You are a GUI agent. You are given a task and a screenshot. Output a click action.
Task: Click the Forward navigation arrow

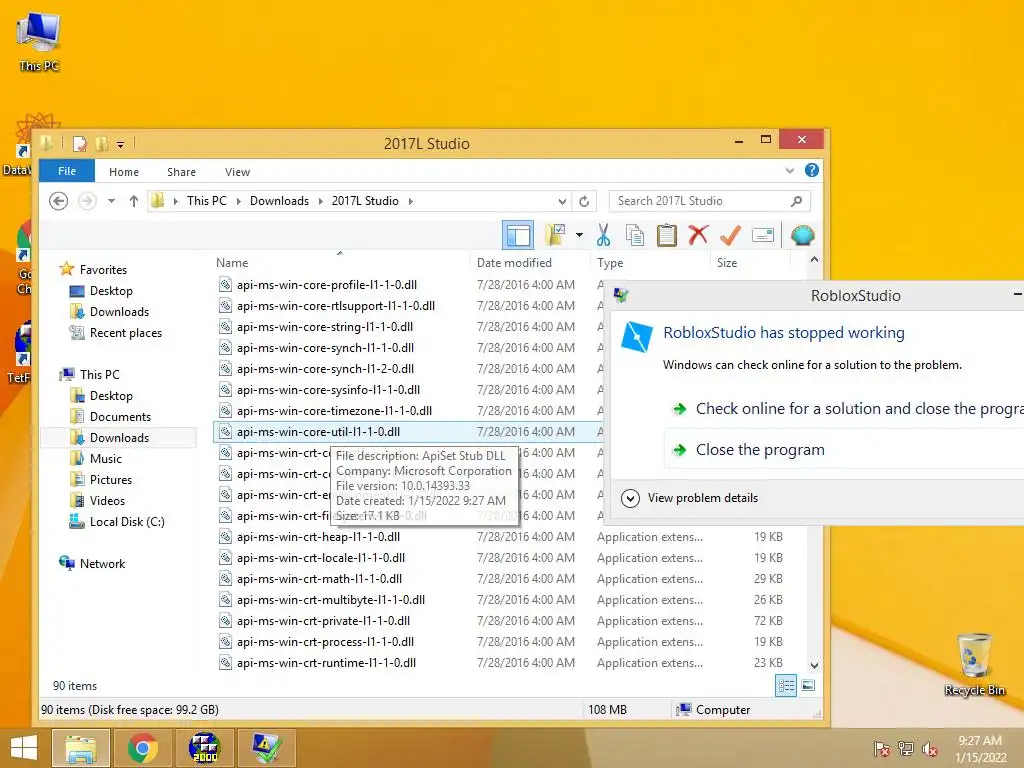pos(87,201)
